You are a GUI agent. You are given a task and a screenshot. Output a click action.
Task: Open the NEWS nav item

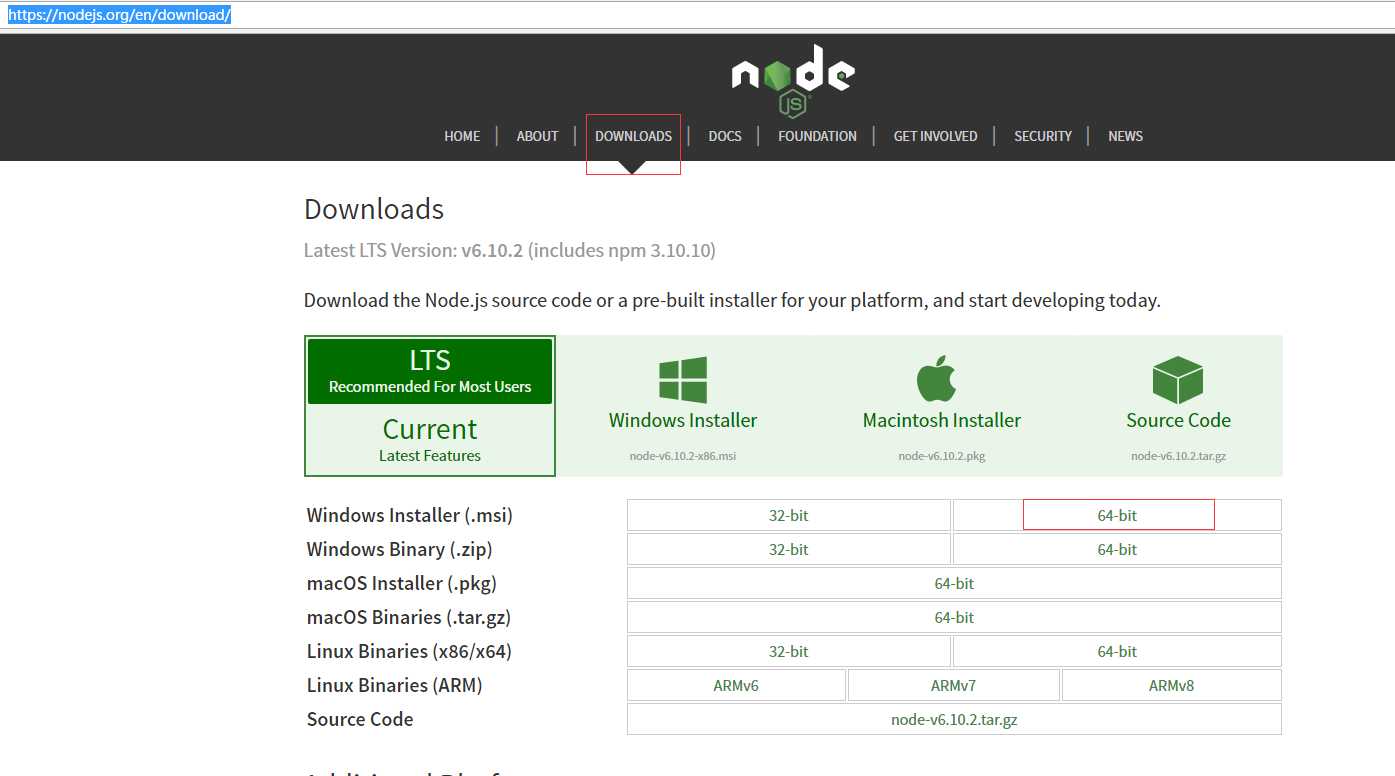pos(1125,136)
